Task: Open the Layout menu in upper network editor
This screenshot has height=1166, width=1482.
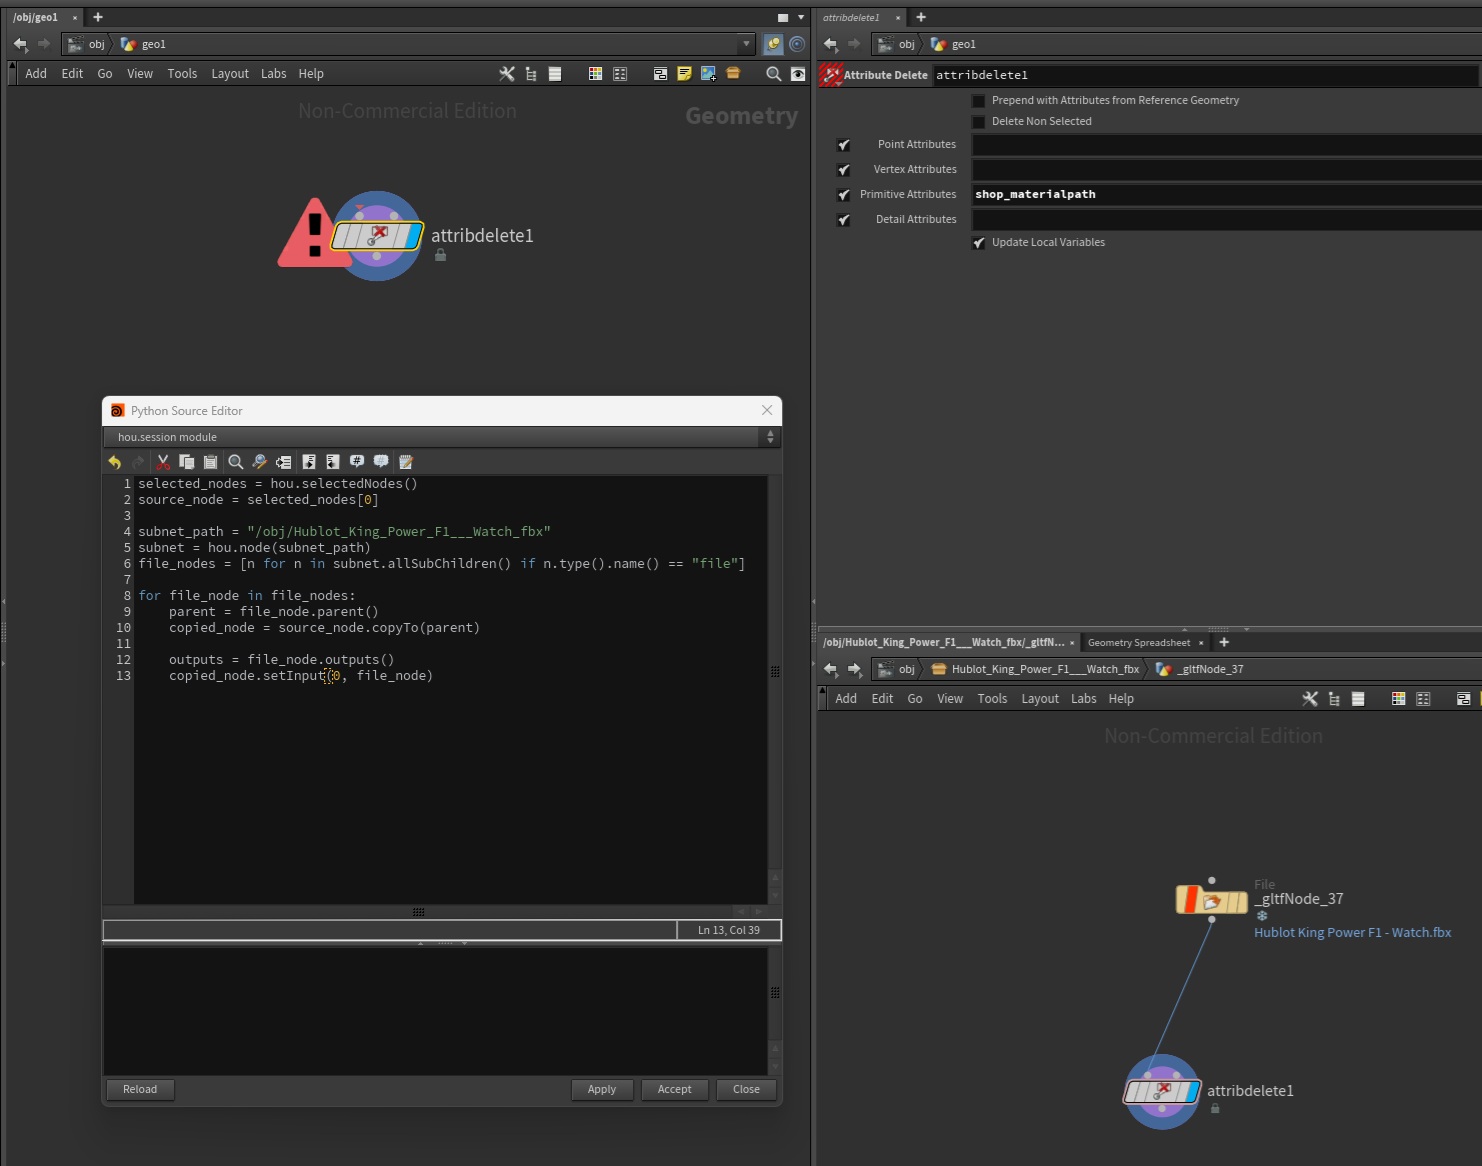Action: pyautogui.click(x=229, y=74)
